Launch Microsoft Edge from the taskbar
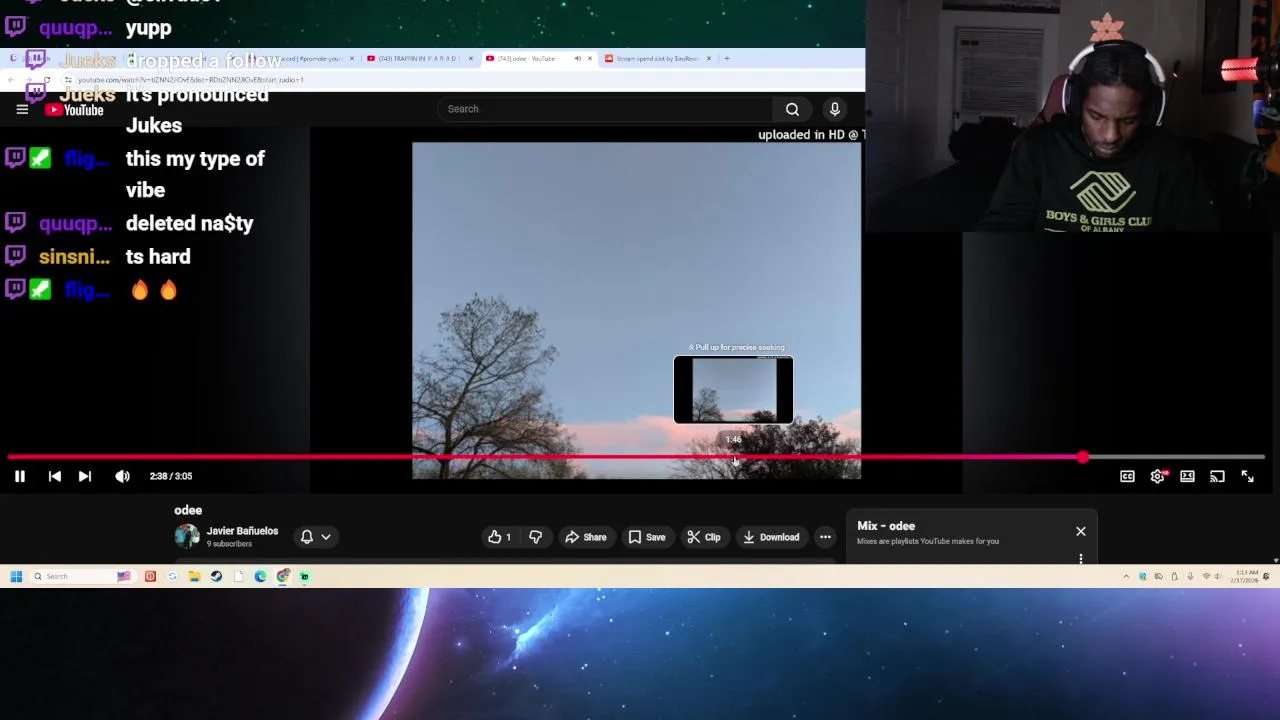 click(260, 576)
